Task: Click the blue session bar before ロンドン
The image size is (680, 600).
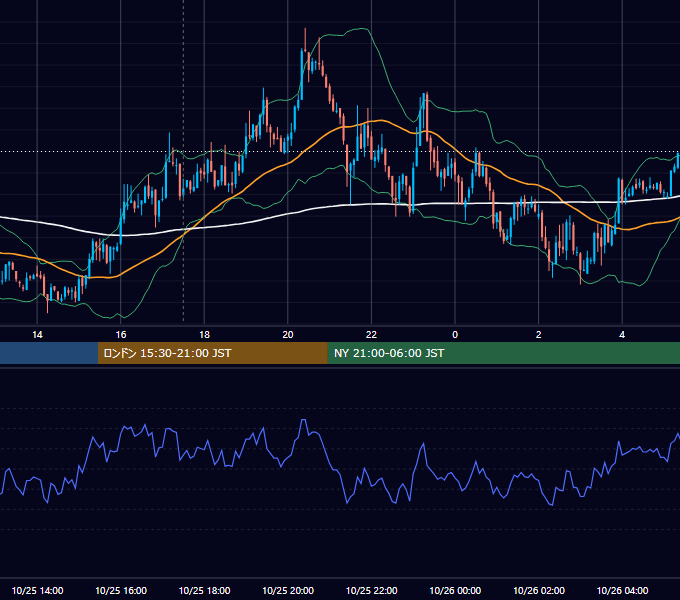Action: coord(49,353)
